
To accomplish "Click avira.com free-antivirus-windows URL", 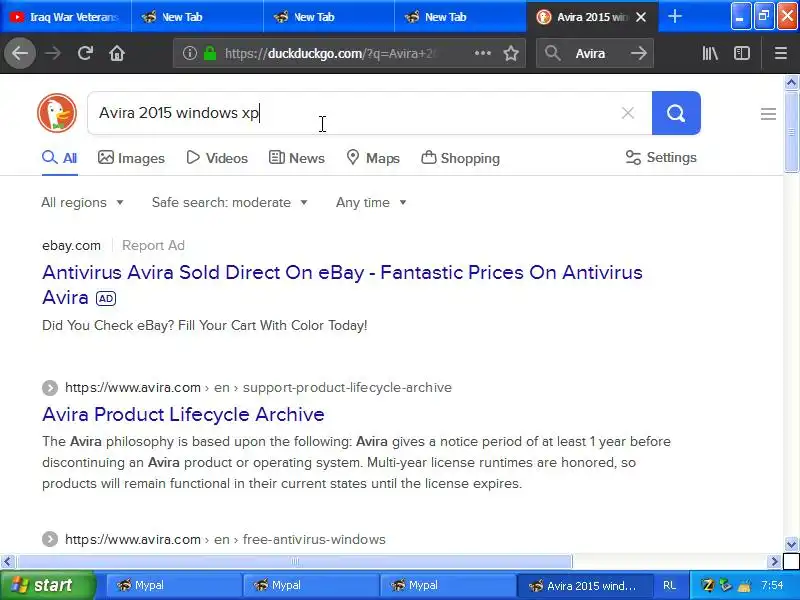I will click(x=225, y=539).
